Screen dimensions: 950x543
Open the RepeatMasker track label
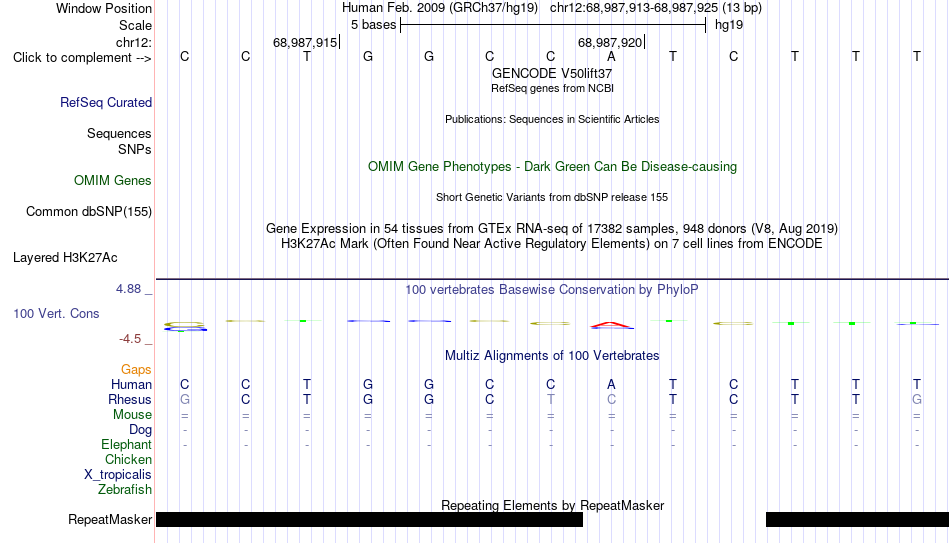pos(110,520)
